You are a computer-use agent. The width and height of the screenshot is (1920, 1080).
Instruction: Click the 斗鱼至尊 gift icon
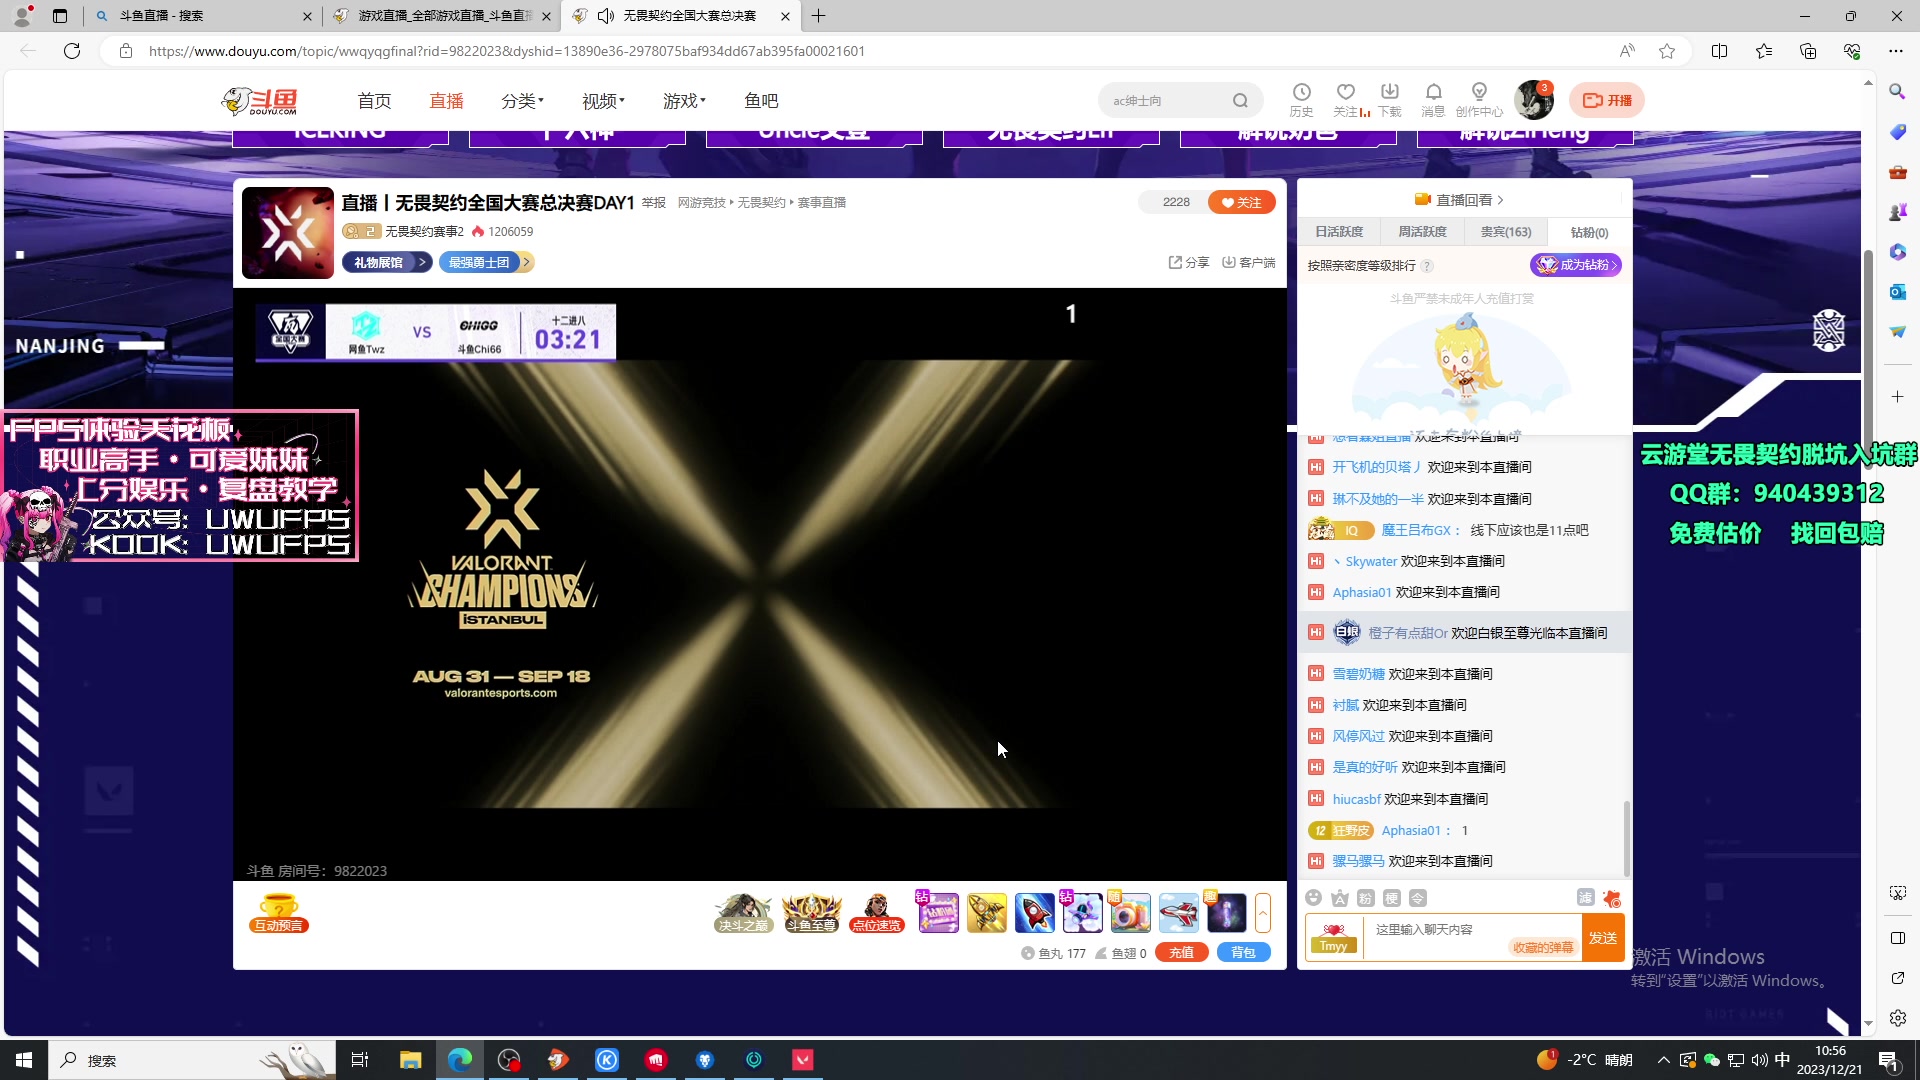[x=811, y=912]
